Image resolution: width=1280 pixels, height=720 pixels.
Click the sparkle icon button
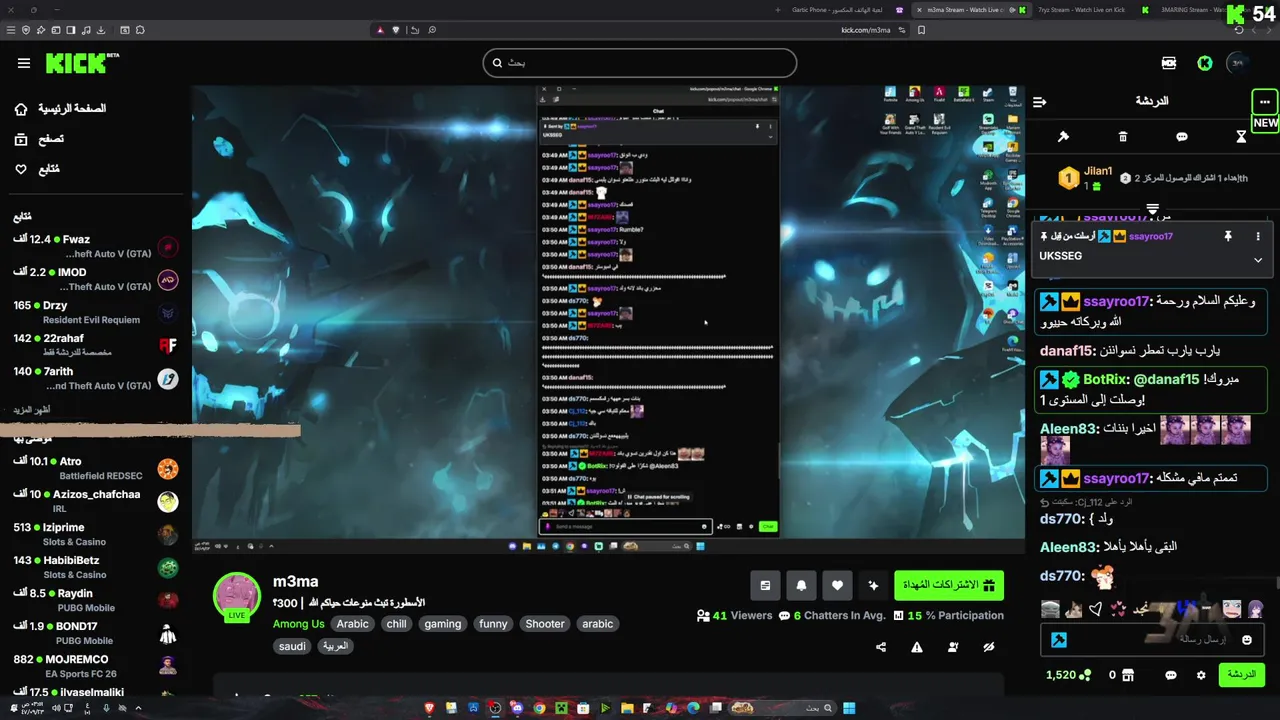873,585
